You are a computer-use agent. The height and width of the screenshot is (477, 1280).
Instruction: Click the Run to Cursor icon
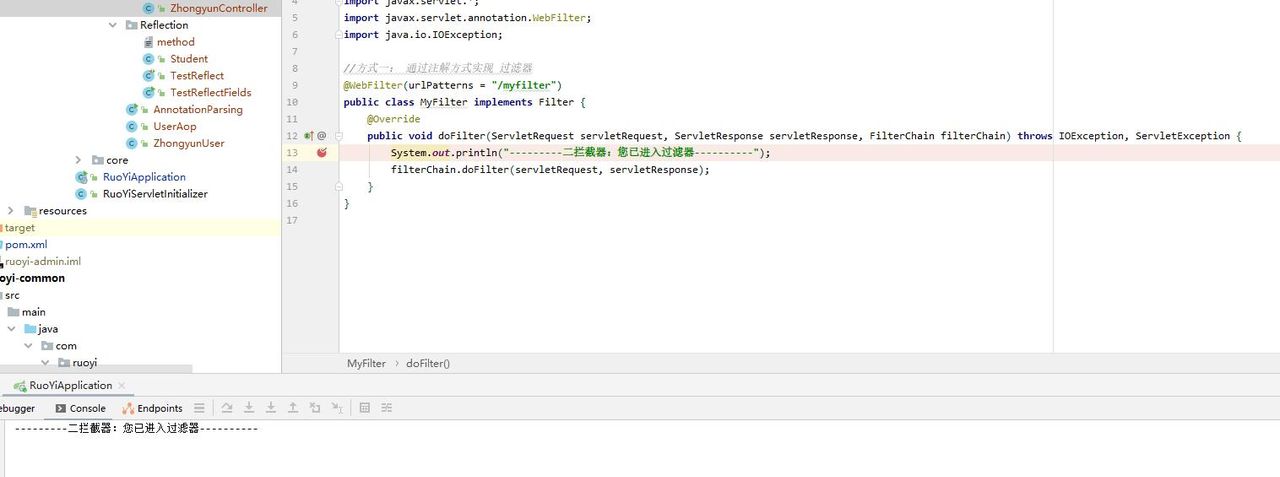(338, 408)
